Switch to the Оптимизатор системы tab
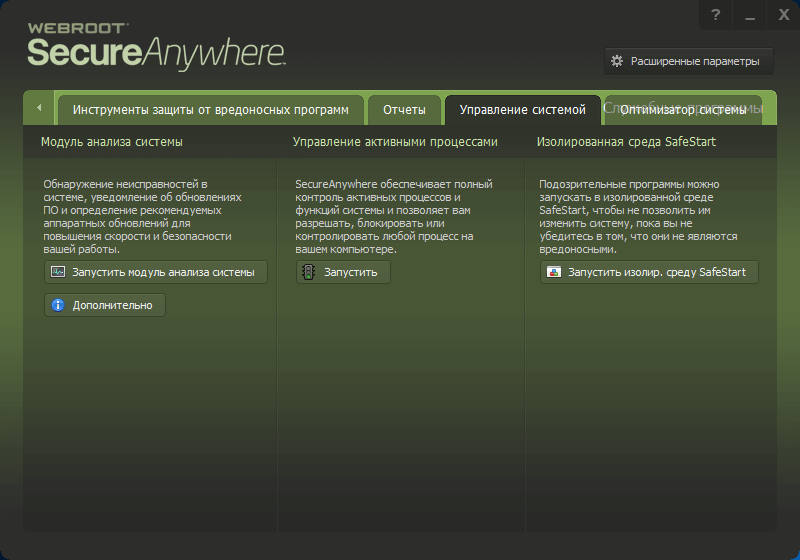The image size is (800, 560). [x=683, y=110]
